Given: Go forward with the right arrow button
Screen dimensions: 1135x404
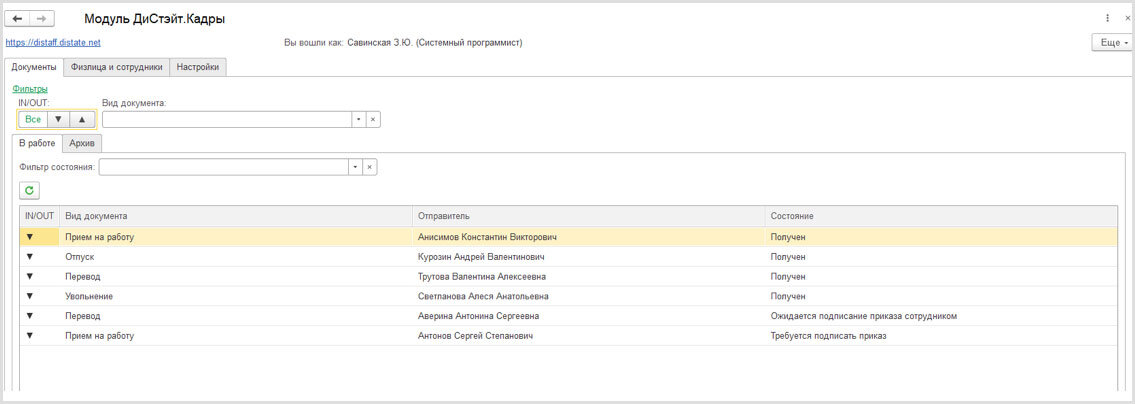Looking at the screenshot, I should coord(41,19).
